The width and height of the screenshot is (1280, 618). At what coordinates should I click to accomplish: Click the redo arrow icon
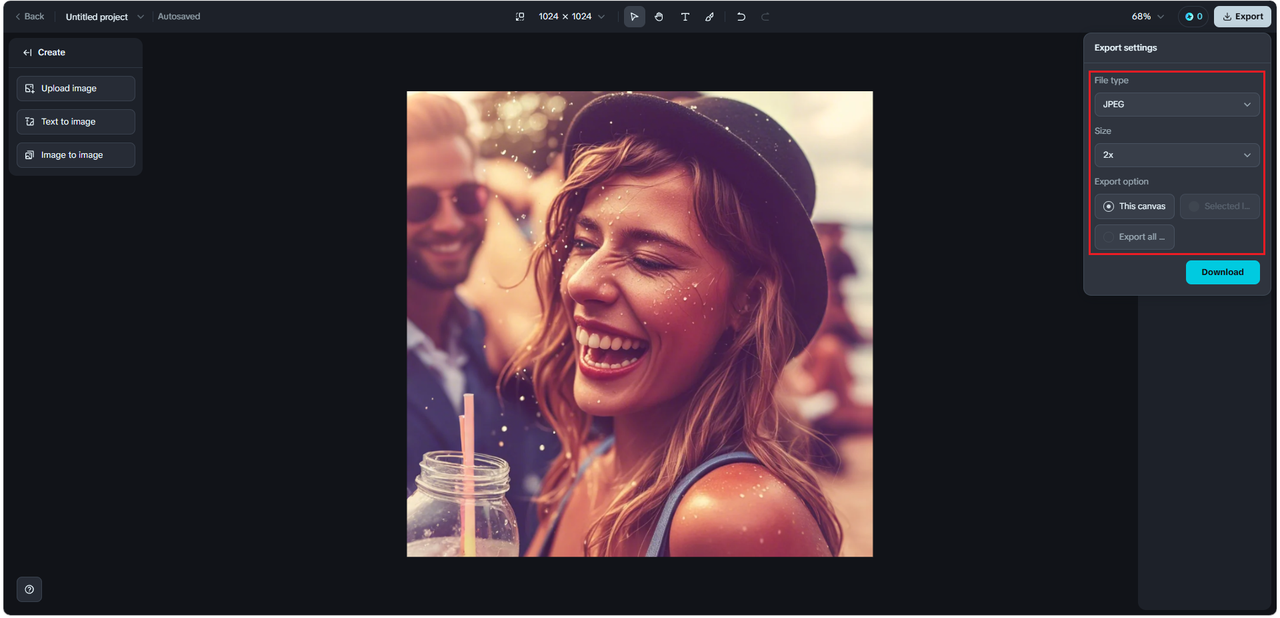pyautogui.click(x=766, y=17)
